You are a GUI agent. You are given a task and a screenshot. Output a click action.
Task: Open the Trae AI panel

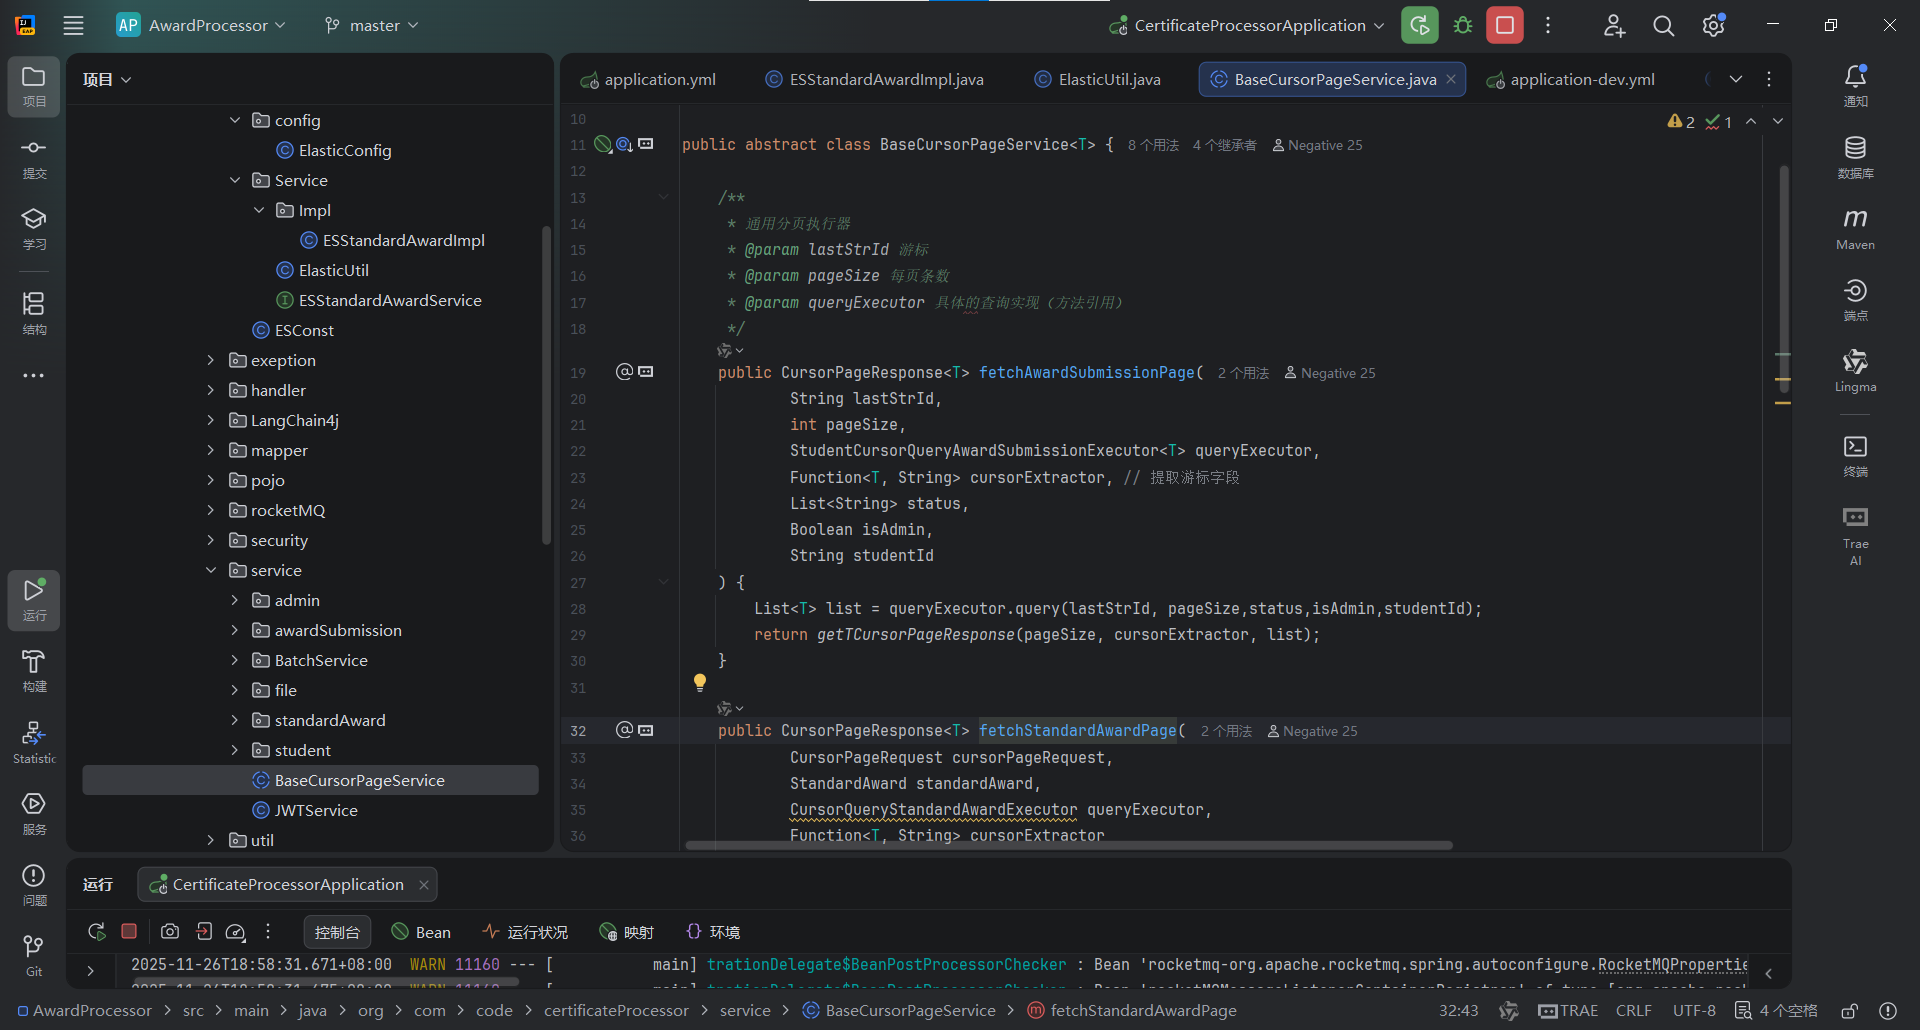tap(1856, 535)
